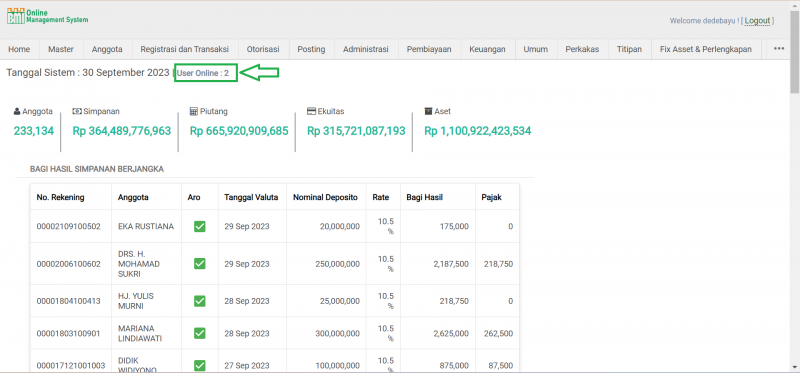Open the Master menu
Viewport: 800px width, 373px height.
(x=61, y=49)
